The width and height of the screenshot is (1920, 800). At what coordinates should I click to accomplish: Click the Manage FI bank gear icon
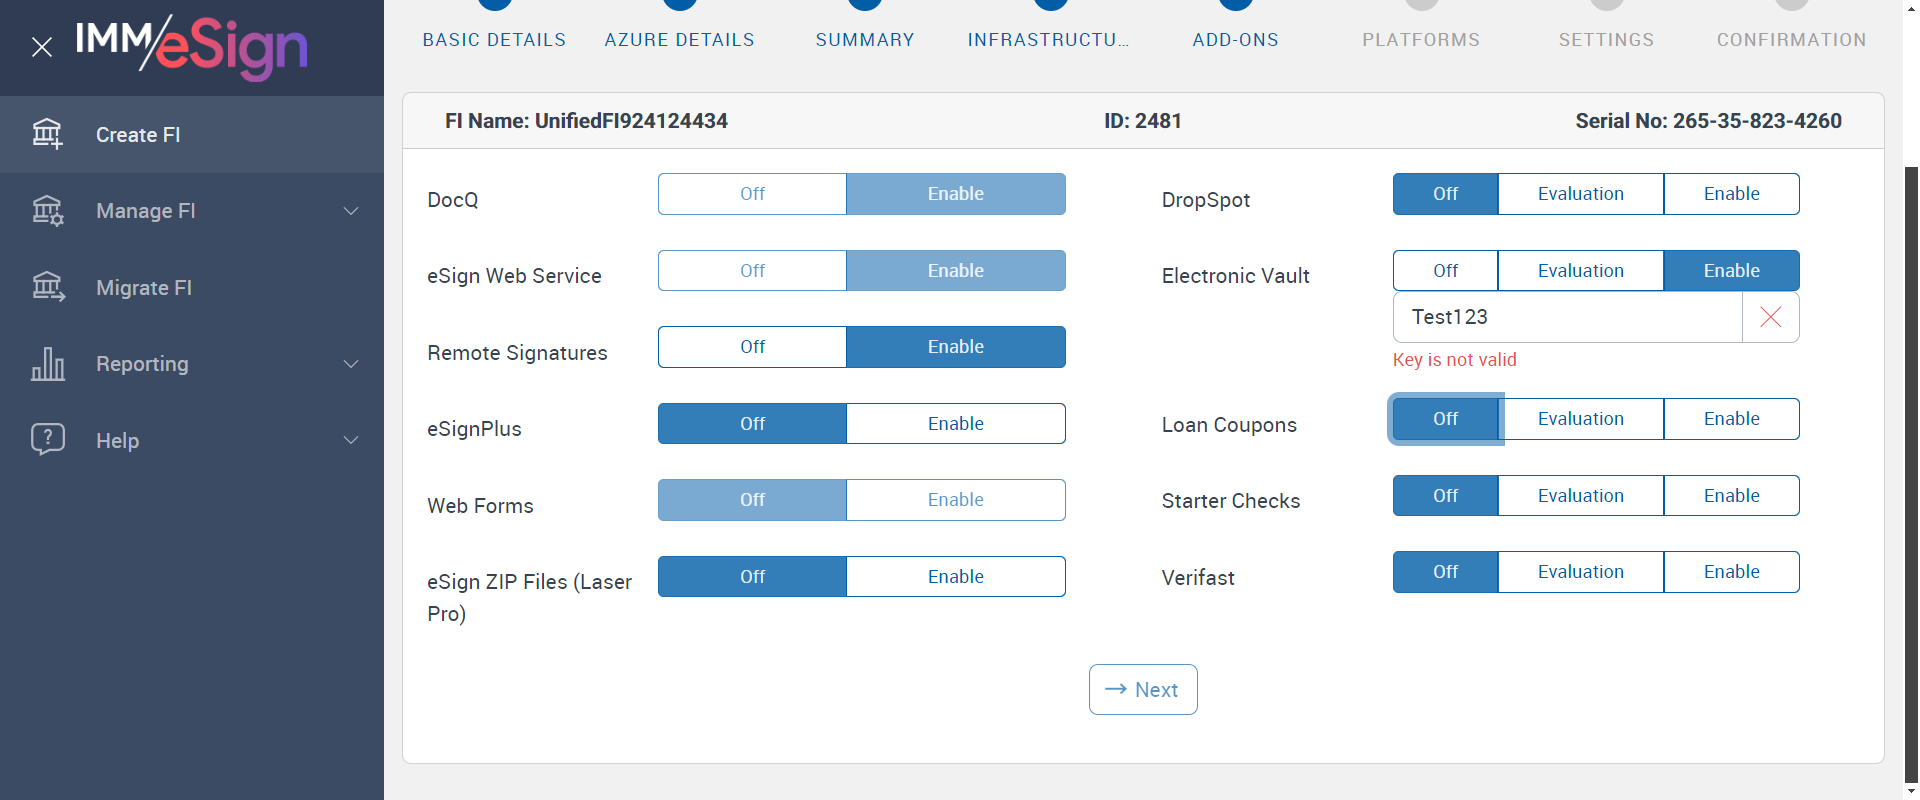pos(47,211)
